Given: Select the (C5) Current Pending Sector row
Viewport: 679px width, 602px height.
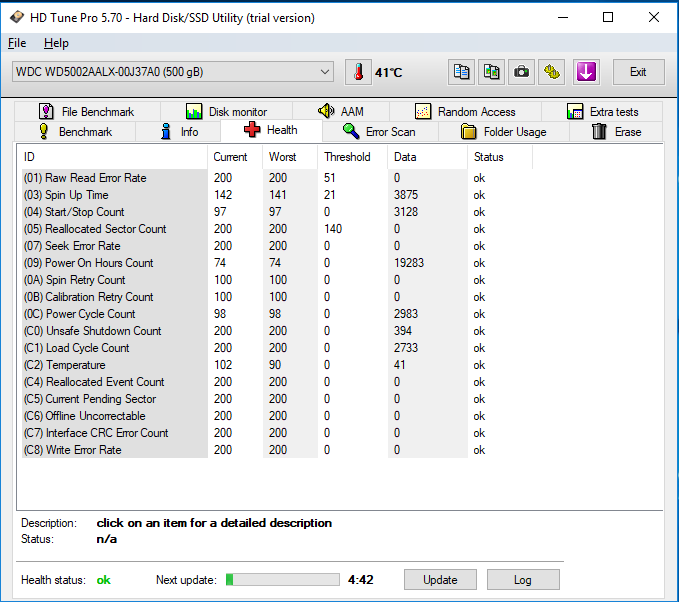Looking at the screenshot, I should tap(277, 399).
